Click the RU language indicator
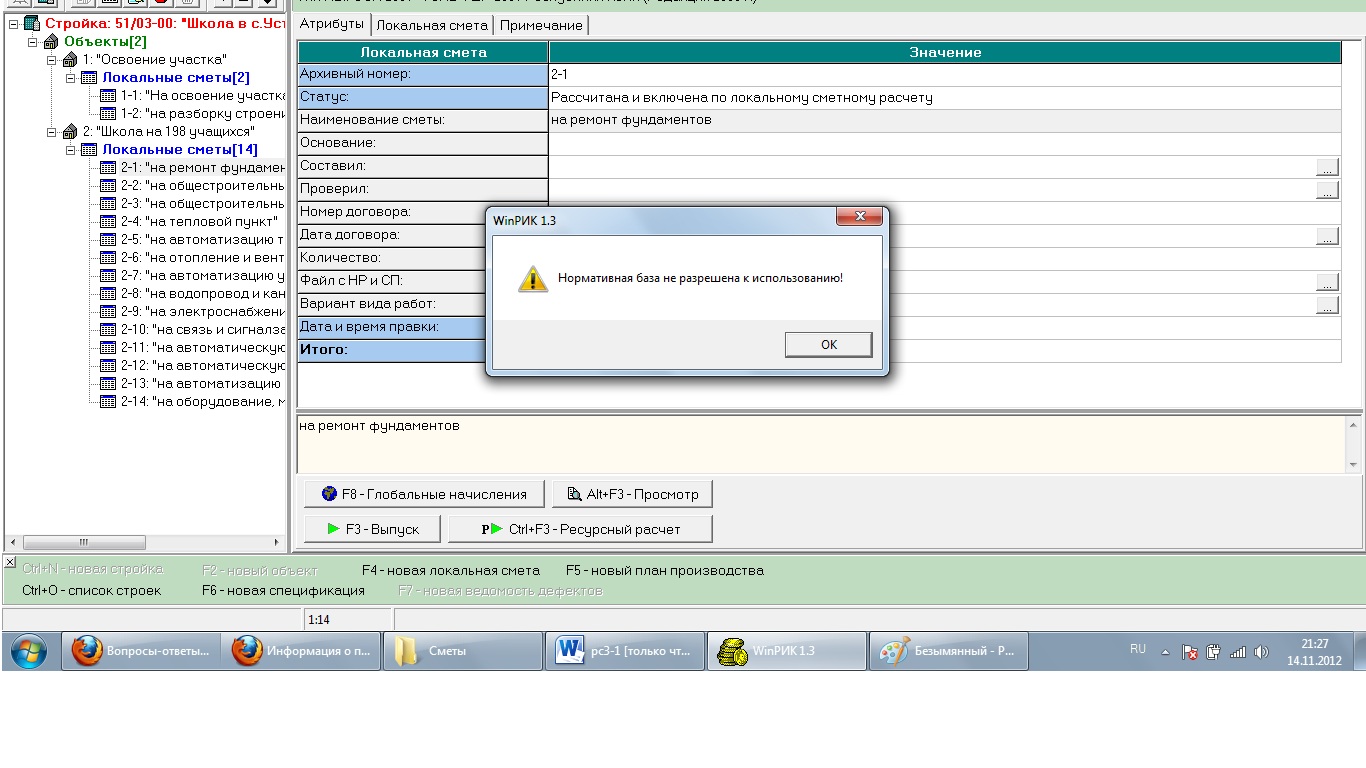 coord(1138,649)
